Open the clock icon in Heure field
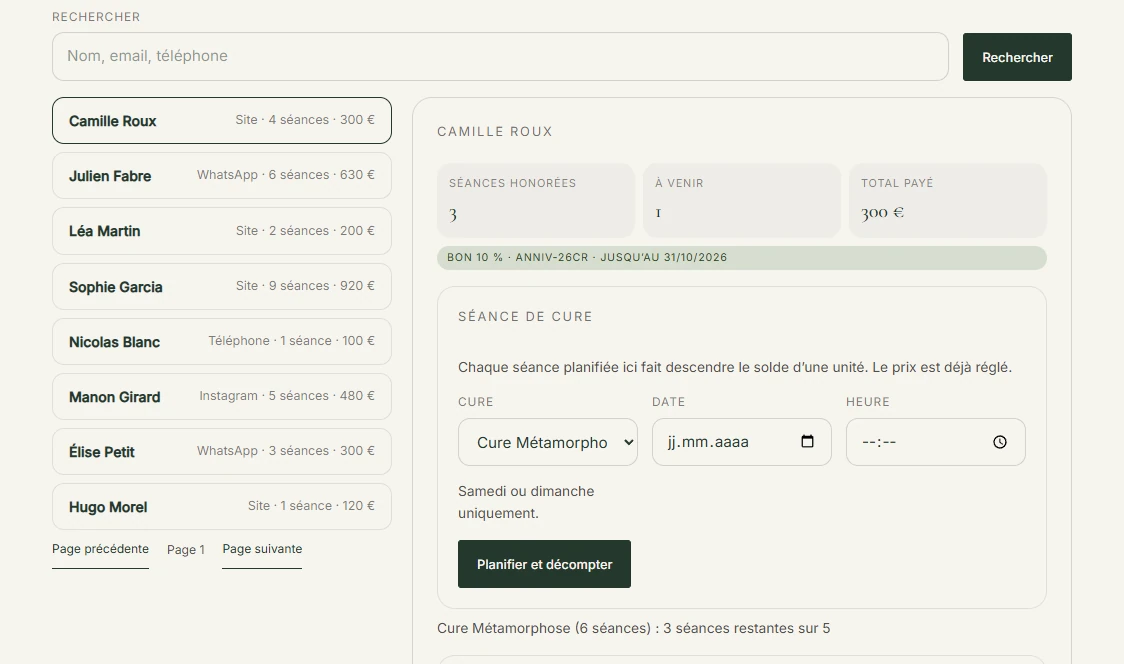This screenshot has width=1124, height=664. [x=1000, y=442]
